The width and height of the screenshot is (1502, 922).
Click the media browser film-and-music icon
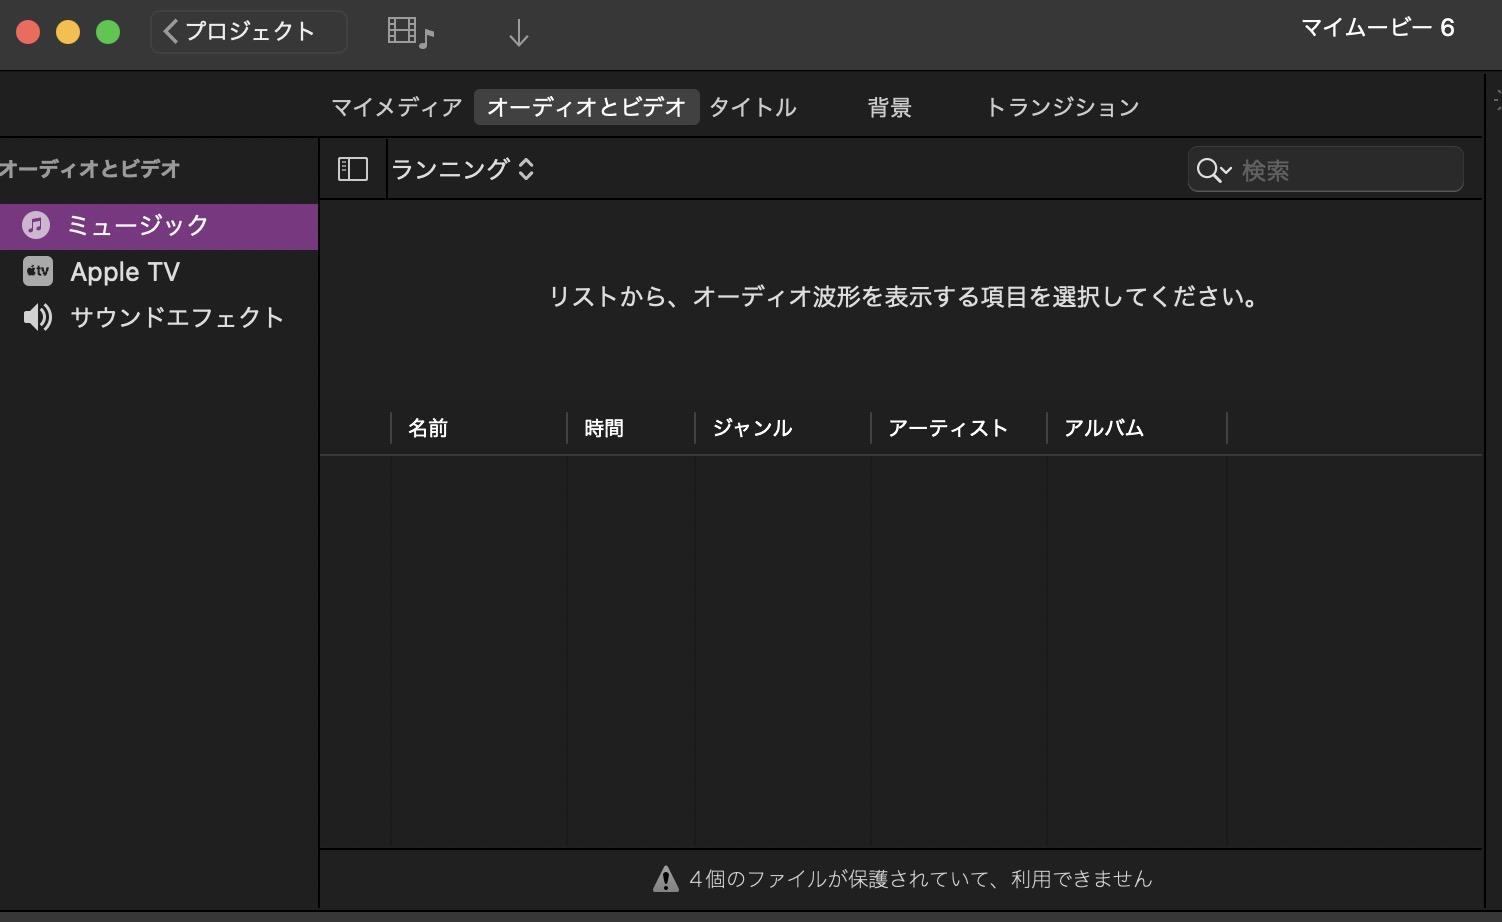pyautogui.click(x=410, y=33)
